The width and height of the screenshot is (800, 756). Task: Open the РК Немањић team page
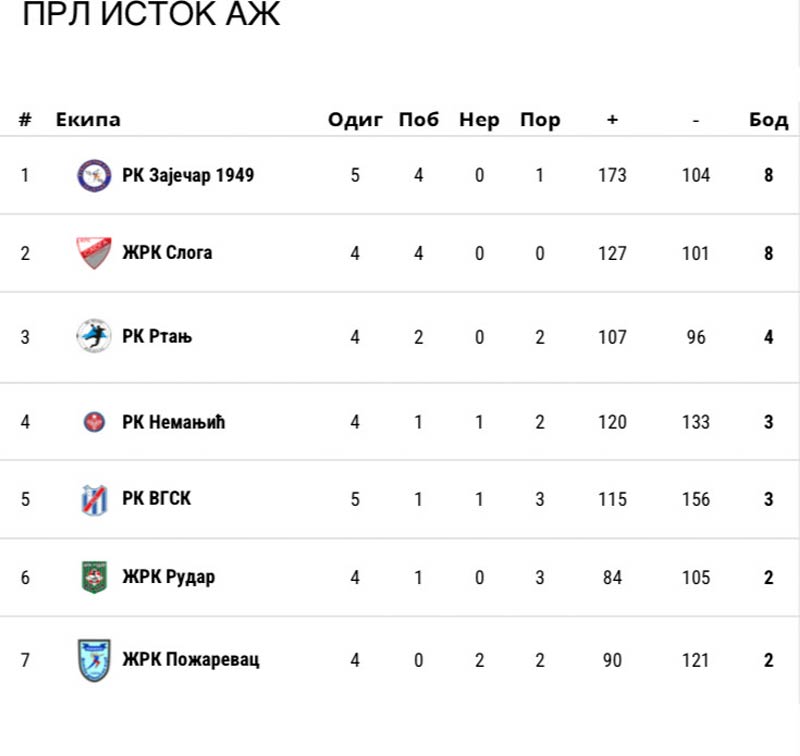(x=174, y=422)
